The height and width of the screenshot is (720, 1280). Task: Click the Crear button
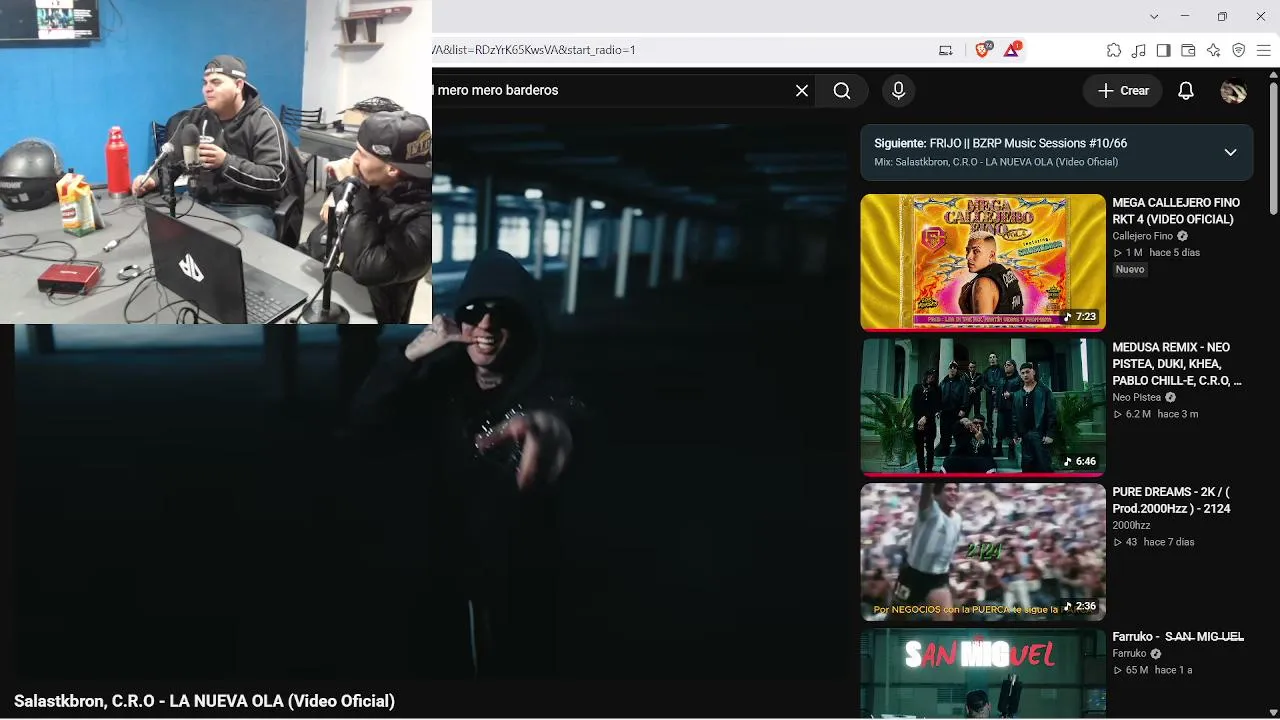coord(1122,90)
